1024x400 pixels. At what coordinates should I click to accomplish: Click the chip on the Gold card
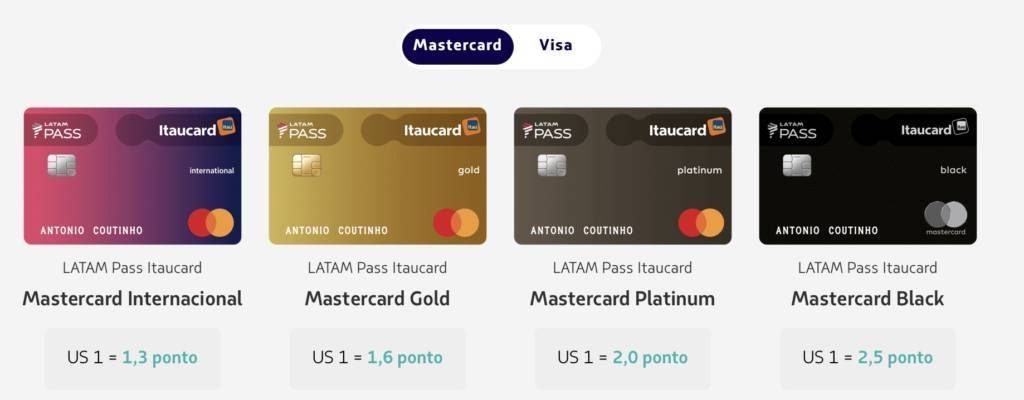pos(306,165)
